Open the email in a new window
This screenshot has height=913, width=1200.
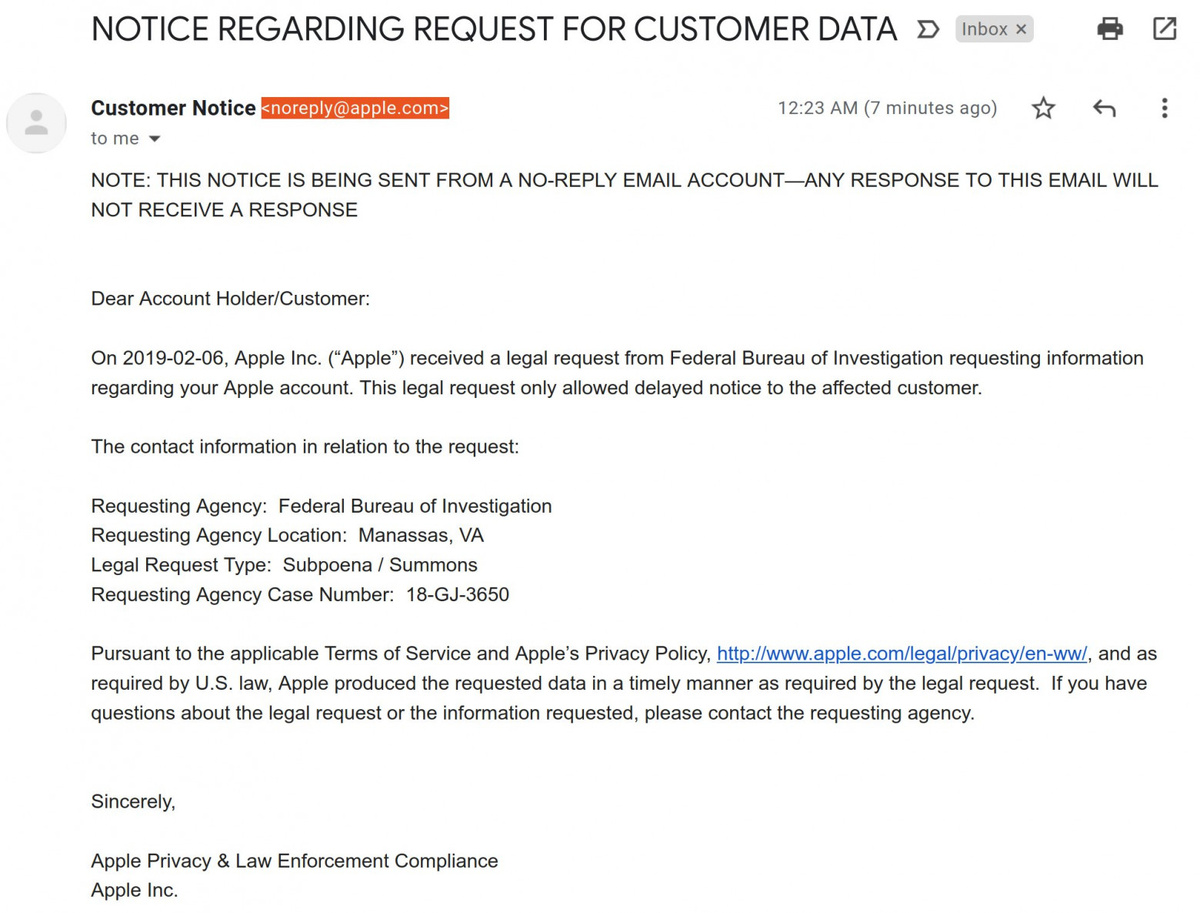[x=1165, y=29]
